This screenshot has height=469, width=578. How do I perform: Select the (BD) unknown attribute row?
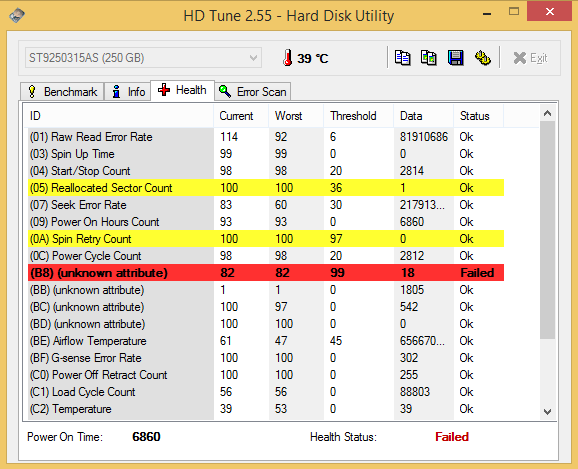click(x=266, y=324)
